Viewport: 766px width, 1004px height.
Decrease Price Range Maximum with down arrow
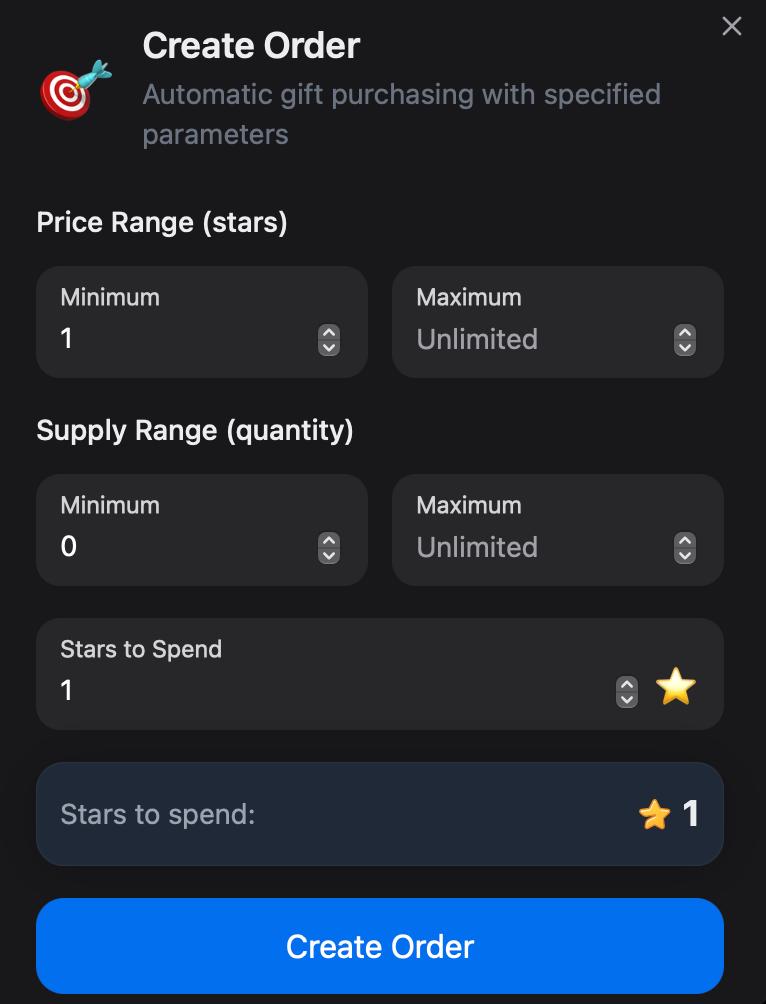685,348
